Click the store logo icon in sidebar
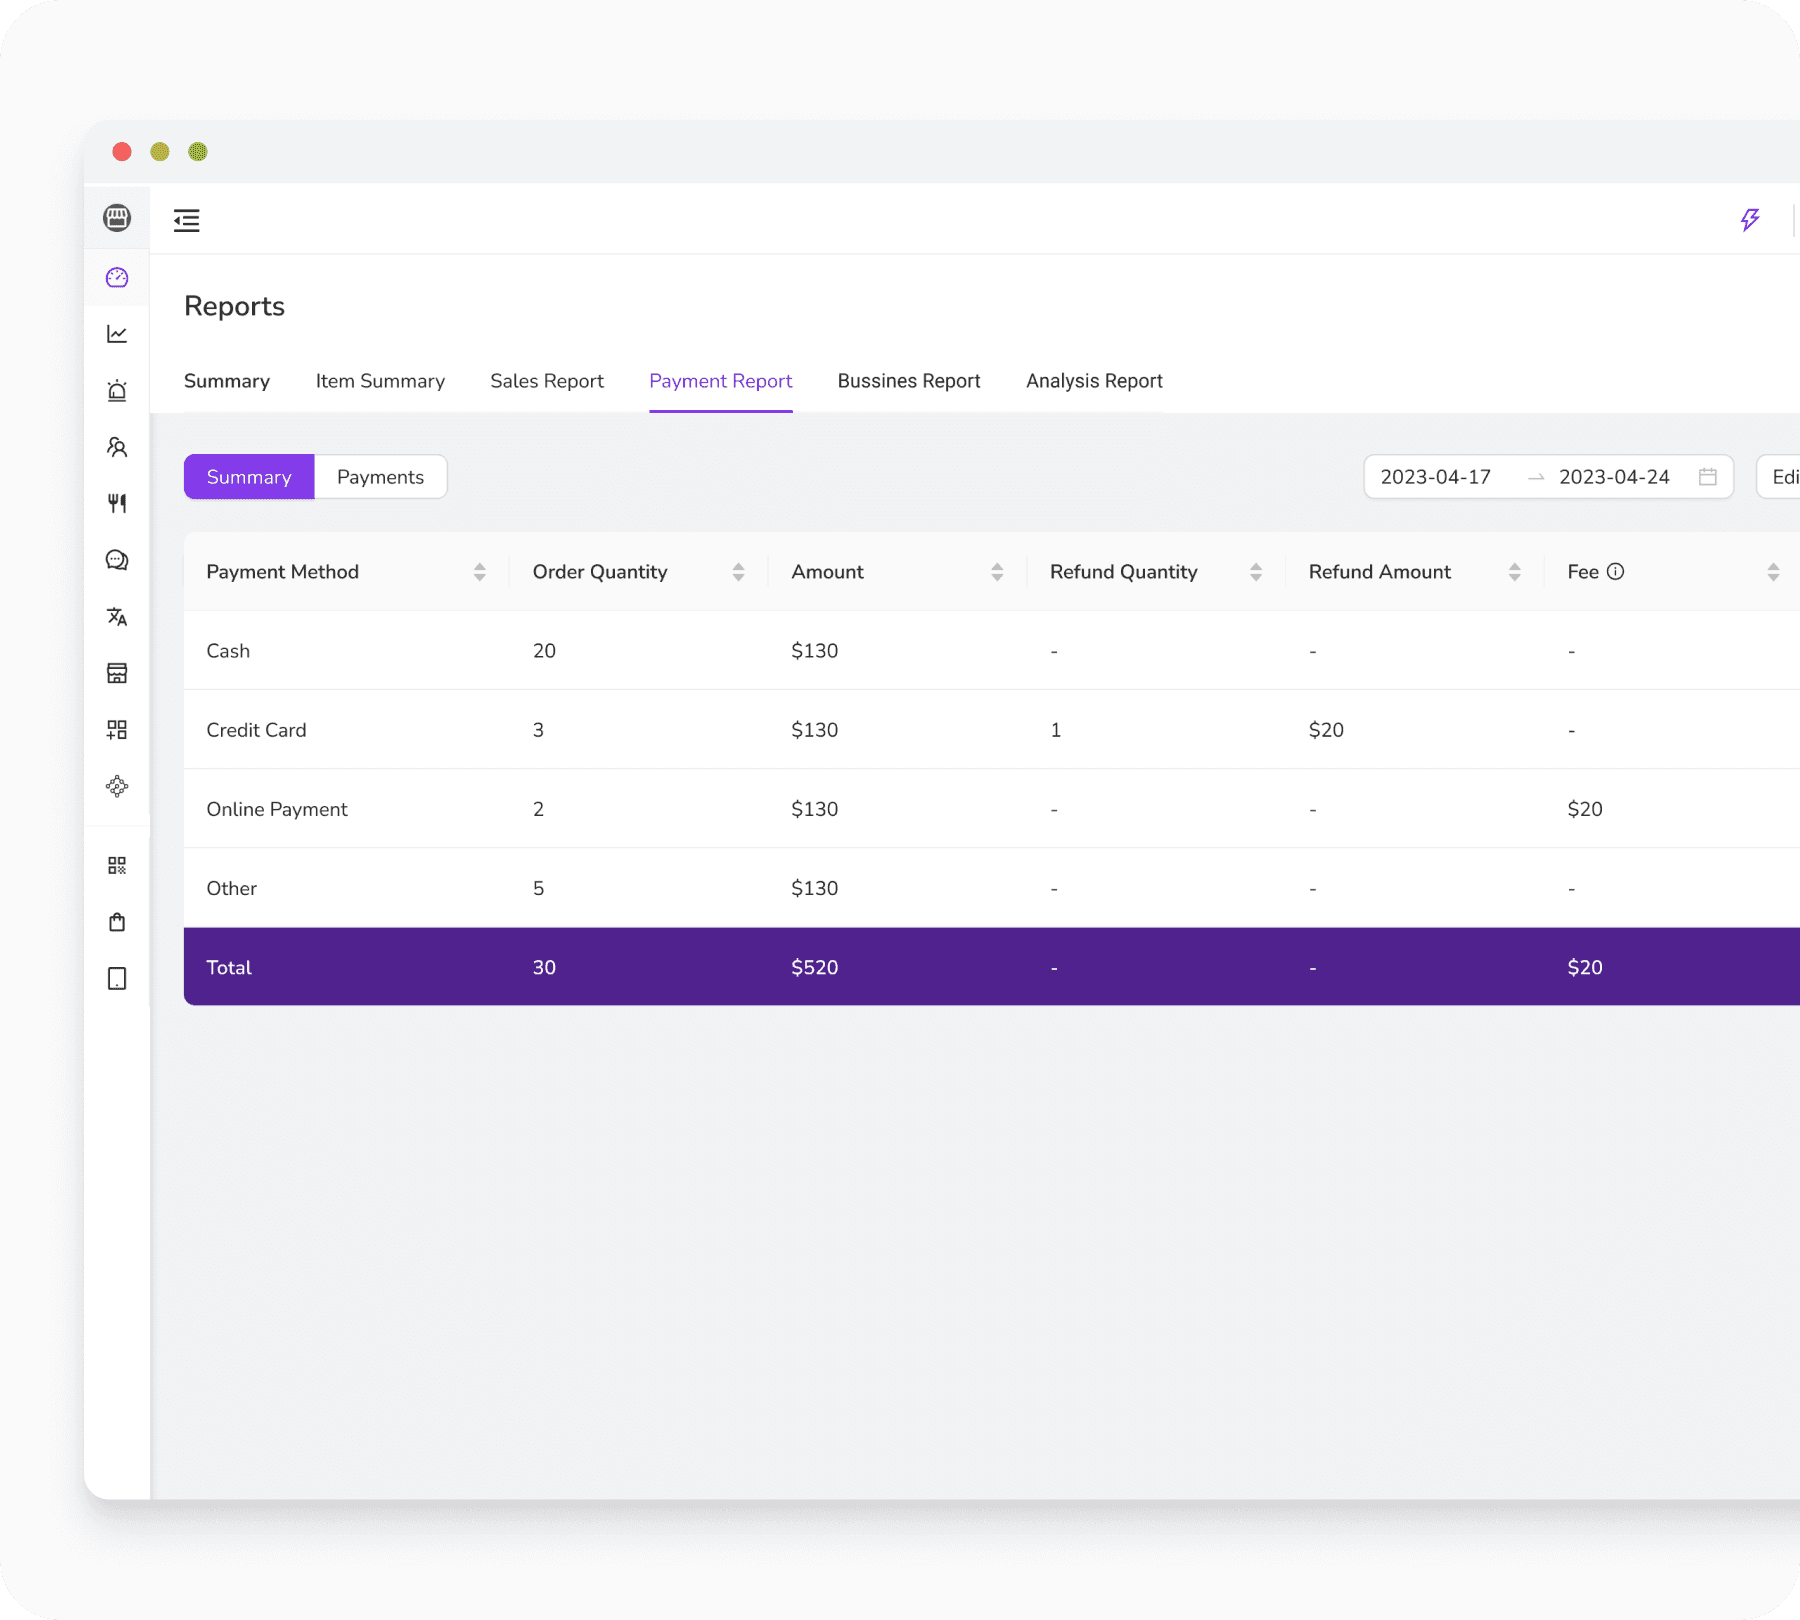The height and width of the screenshot is (1620, 1800). (117, 218)
